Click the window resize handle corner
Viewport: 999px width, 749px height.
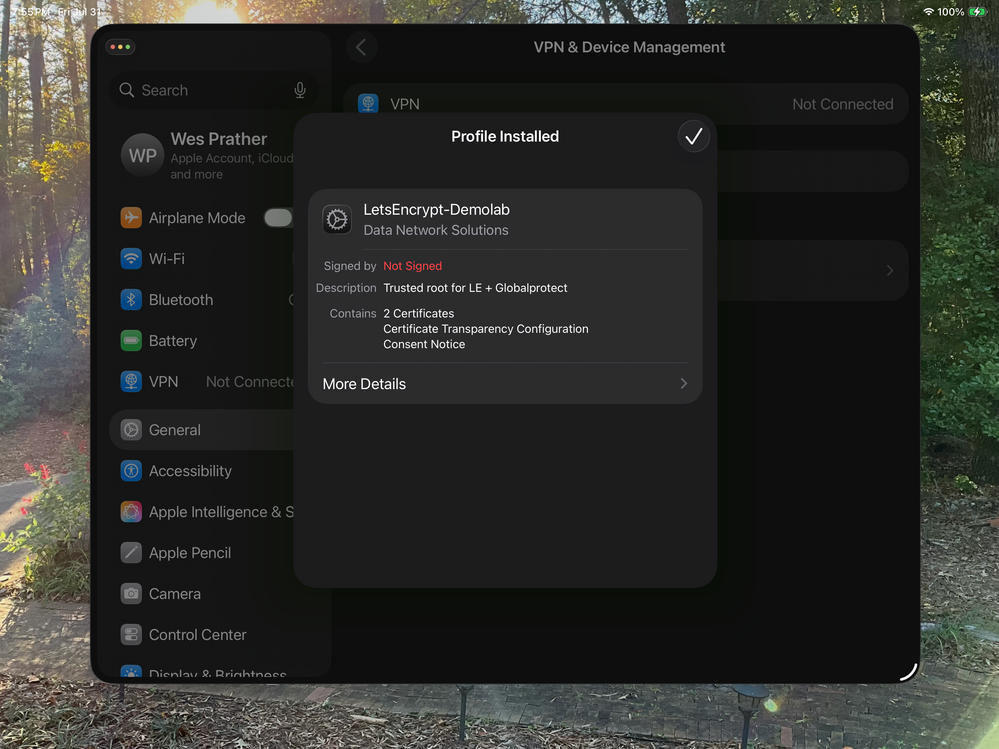[x=910, y=673]
